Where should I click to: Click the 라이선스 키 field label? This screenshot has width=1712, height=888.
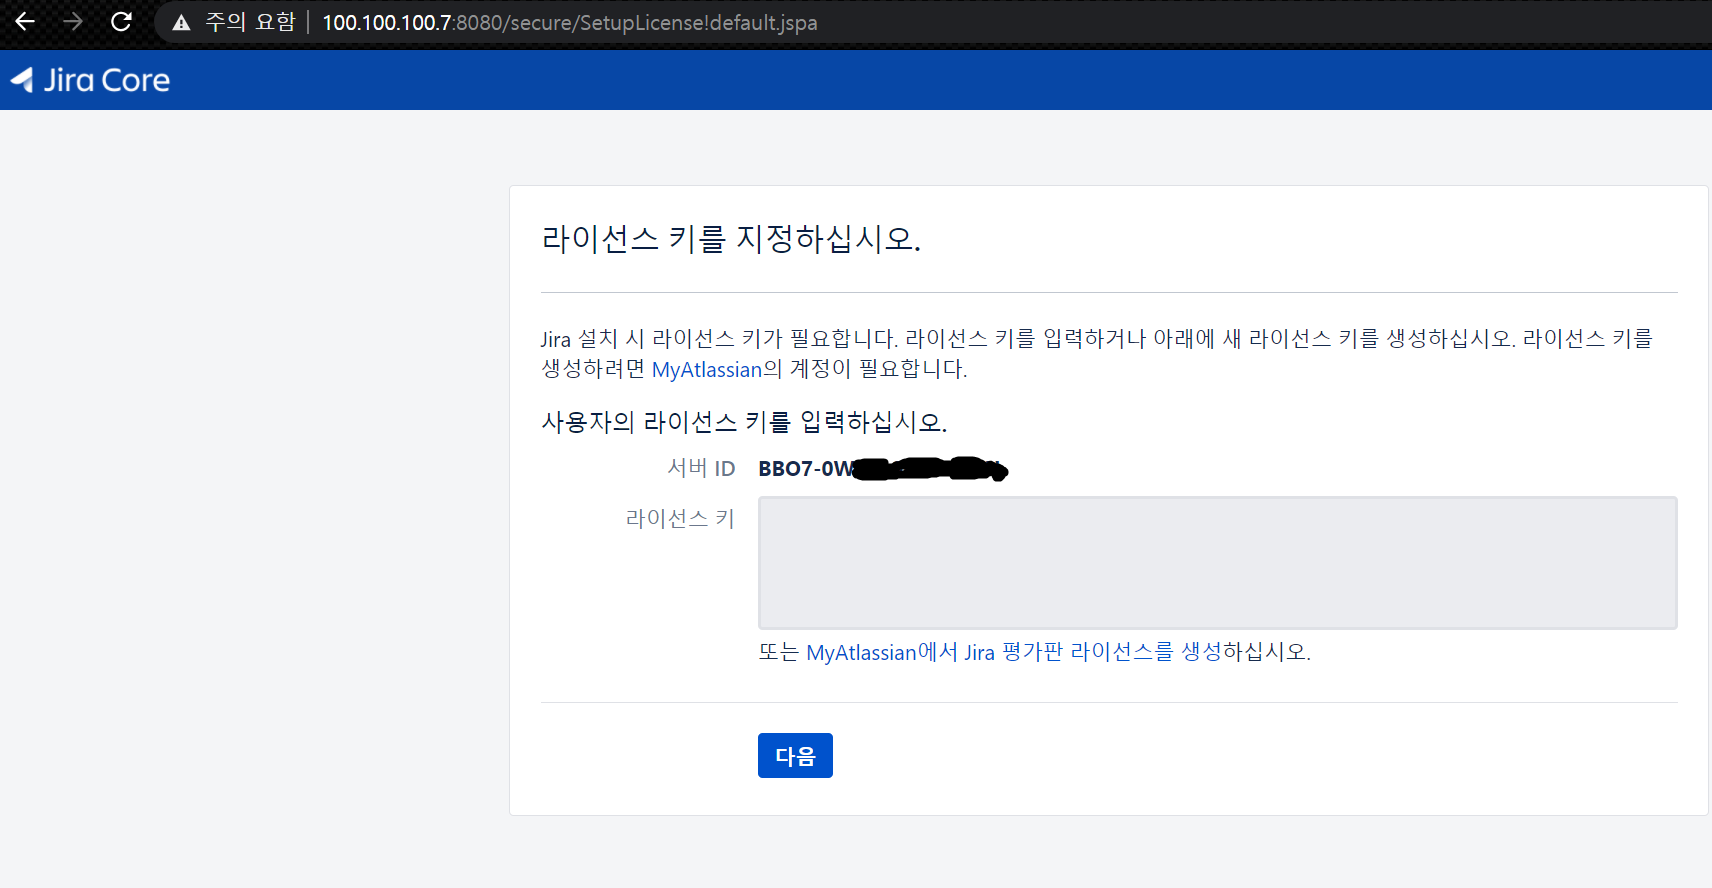[680, 518]
